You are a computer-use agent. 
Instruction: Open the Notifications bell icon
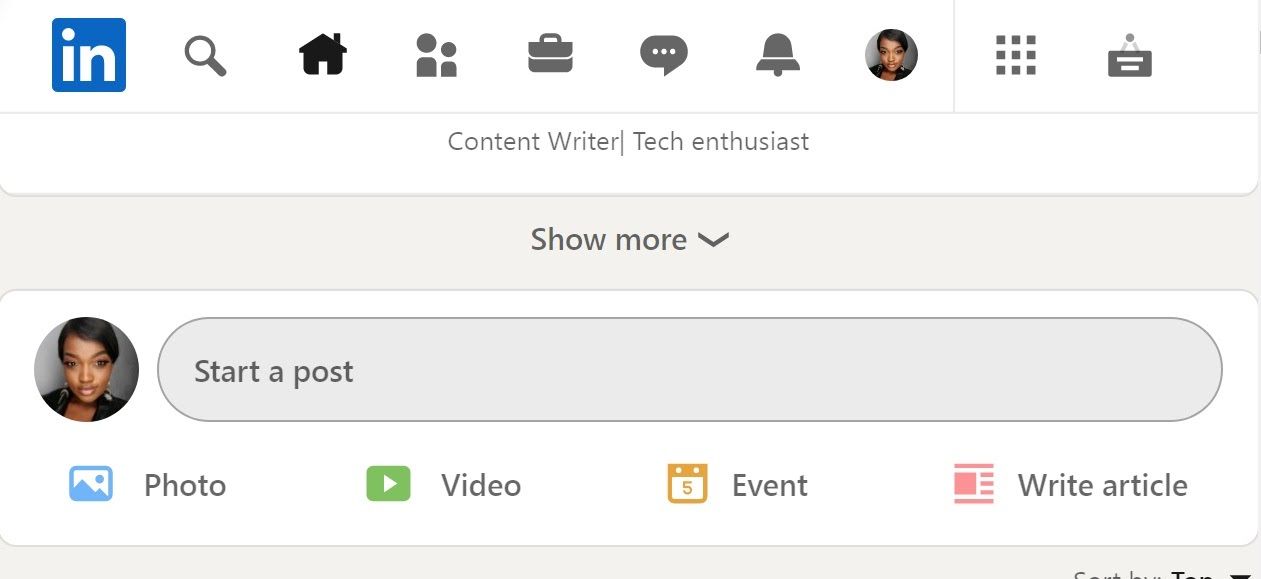click(x=778, y=55)
